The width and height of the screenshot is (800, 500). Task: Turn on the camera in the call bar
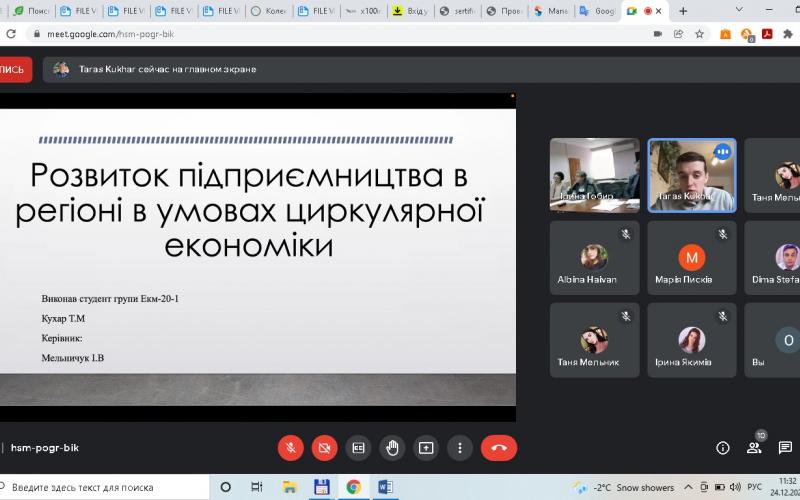pyautogui.click(x=324, y=448)
